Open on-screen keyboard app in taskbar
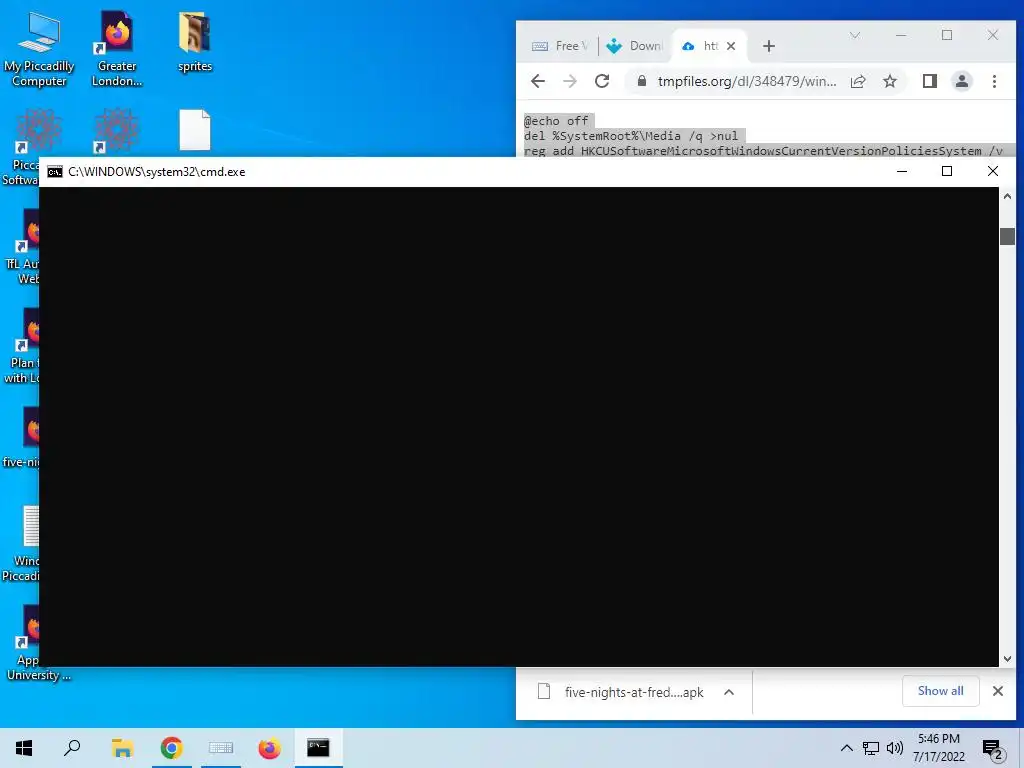 221,748
